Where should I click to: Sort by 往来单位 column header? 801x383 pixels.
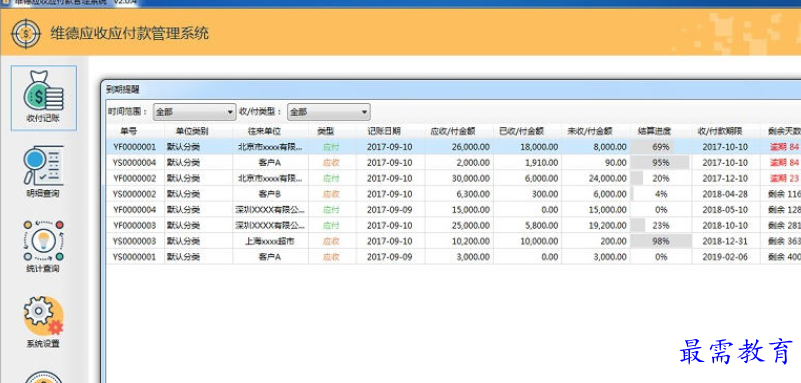click(265, 131)
